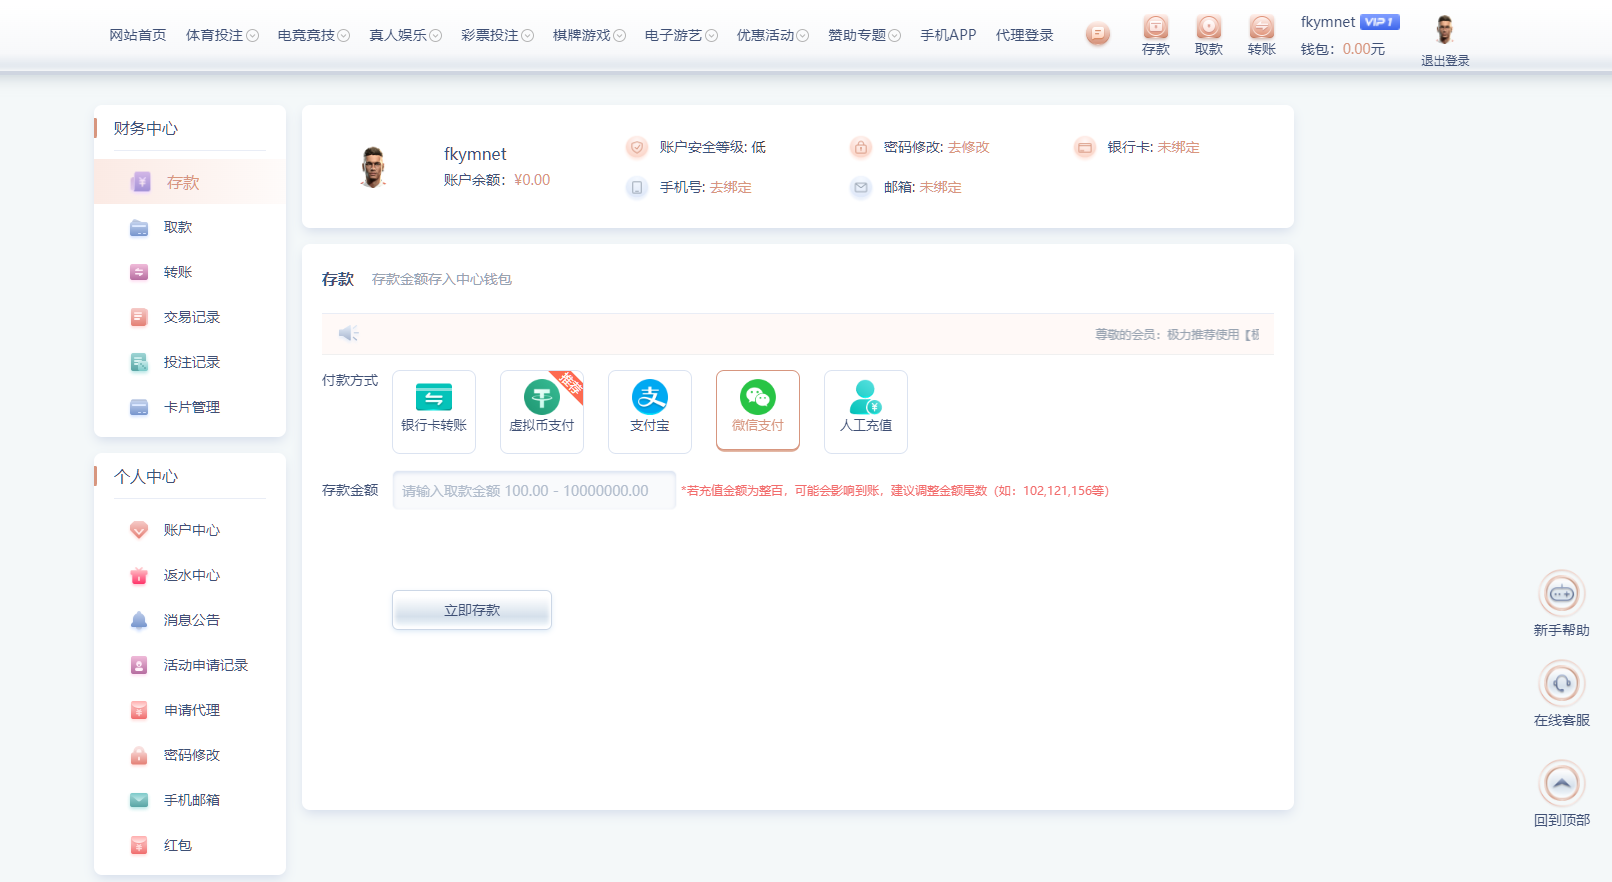The height and width of the screenshot is (882, 1612).
Task: Click the 未绑定 link beside 银行卡
Action: (1179, 147)
